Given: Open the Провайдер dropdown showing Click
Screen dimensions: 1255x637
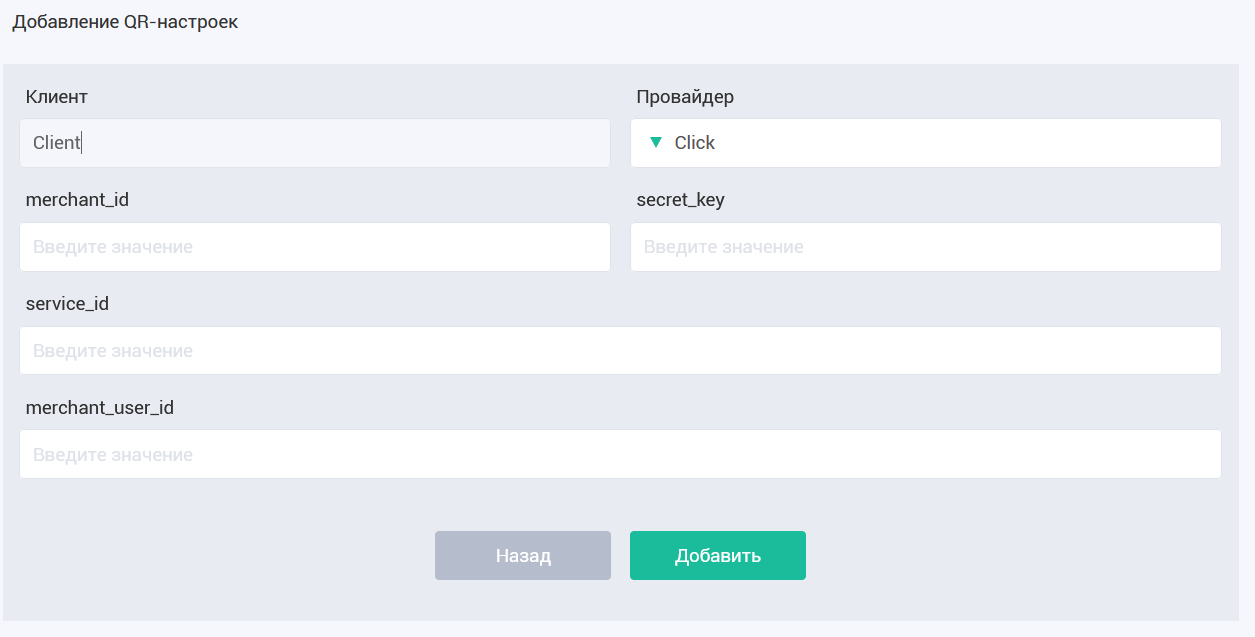Looking at the screenshot, I should (925, 143).
